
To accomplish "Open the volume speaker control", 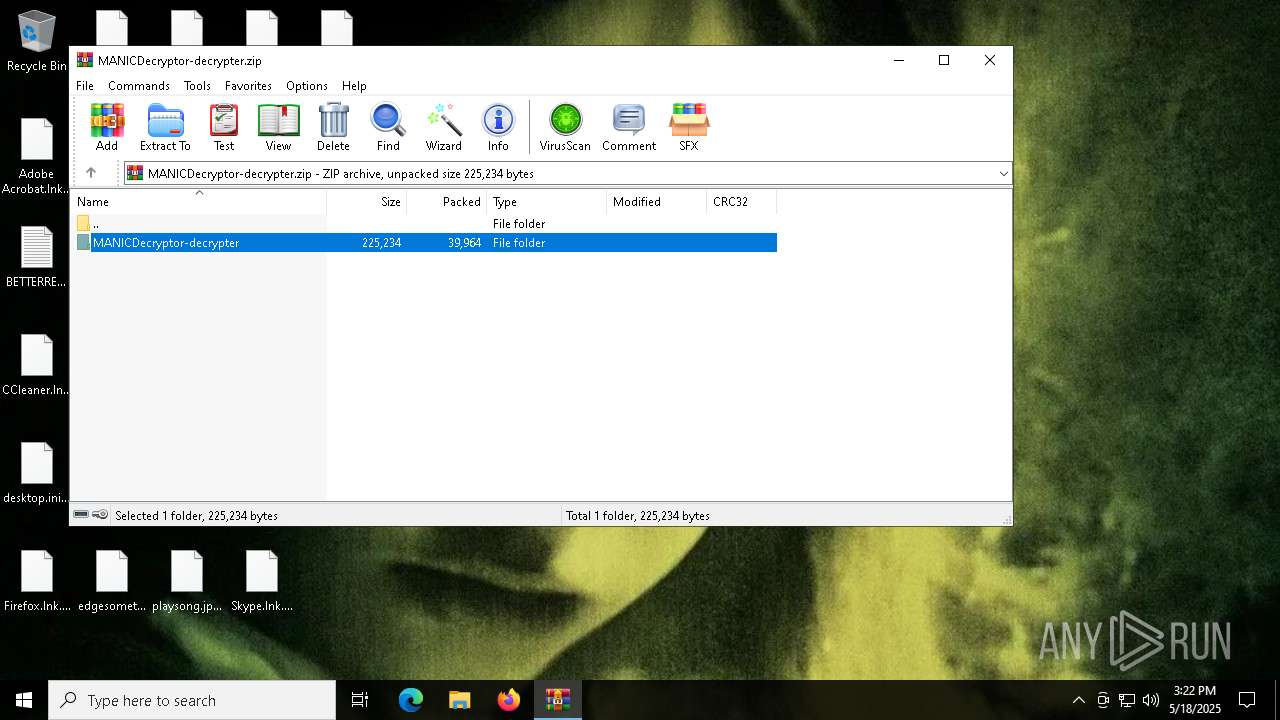I will pos(1150,700).
